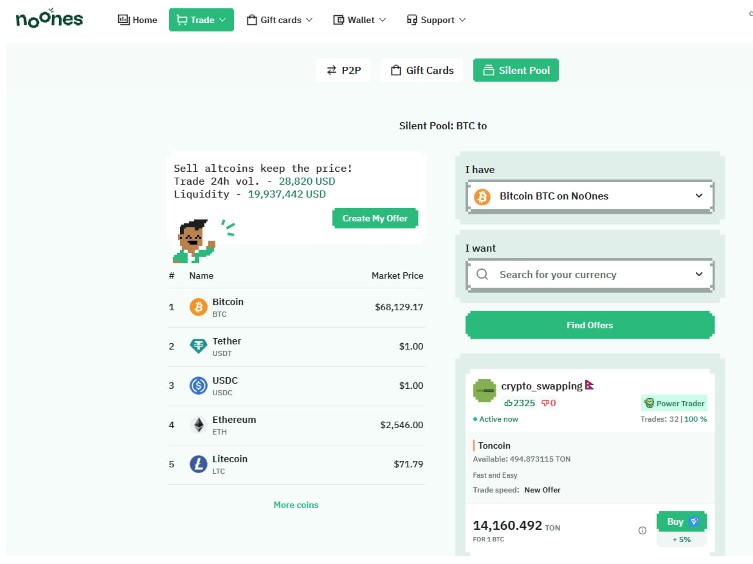Open the Trade dropdown menu
The height and width of the screenshot is (564, 753).
point(201,20)
